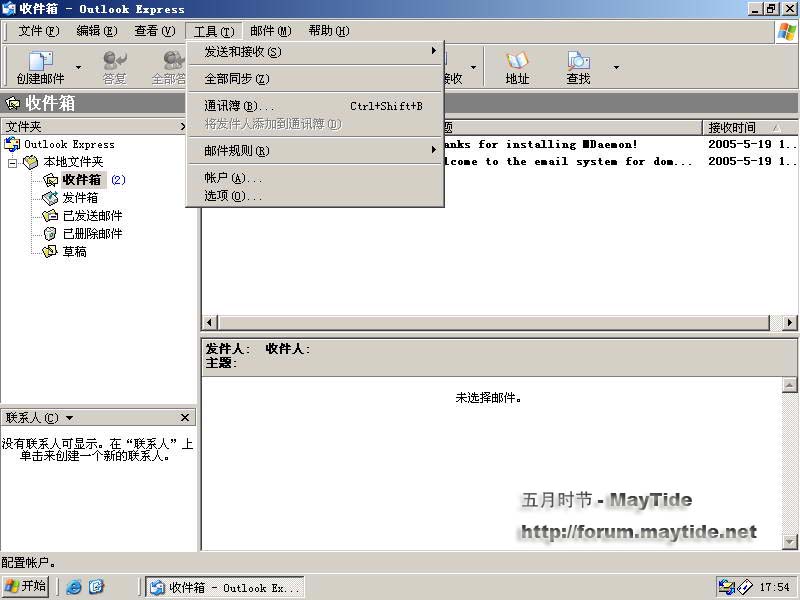Viewport: 800px width, 600px height.
Task: Expand the 联系人 dropdown arrow
Action: [x=69, y=418]
